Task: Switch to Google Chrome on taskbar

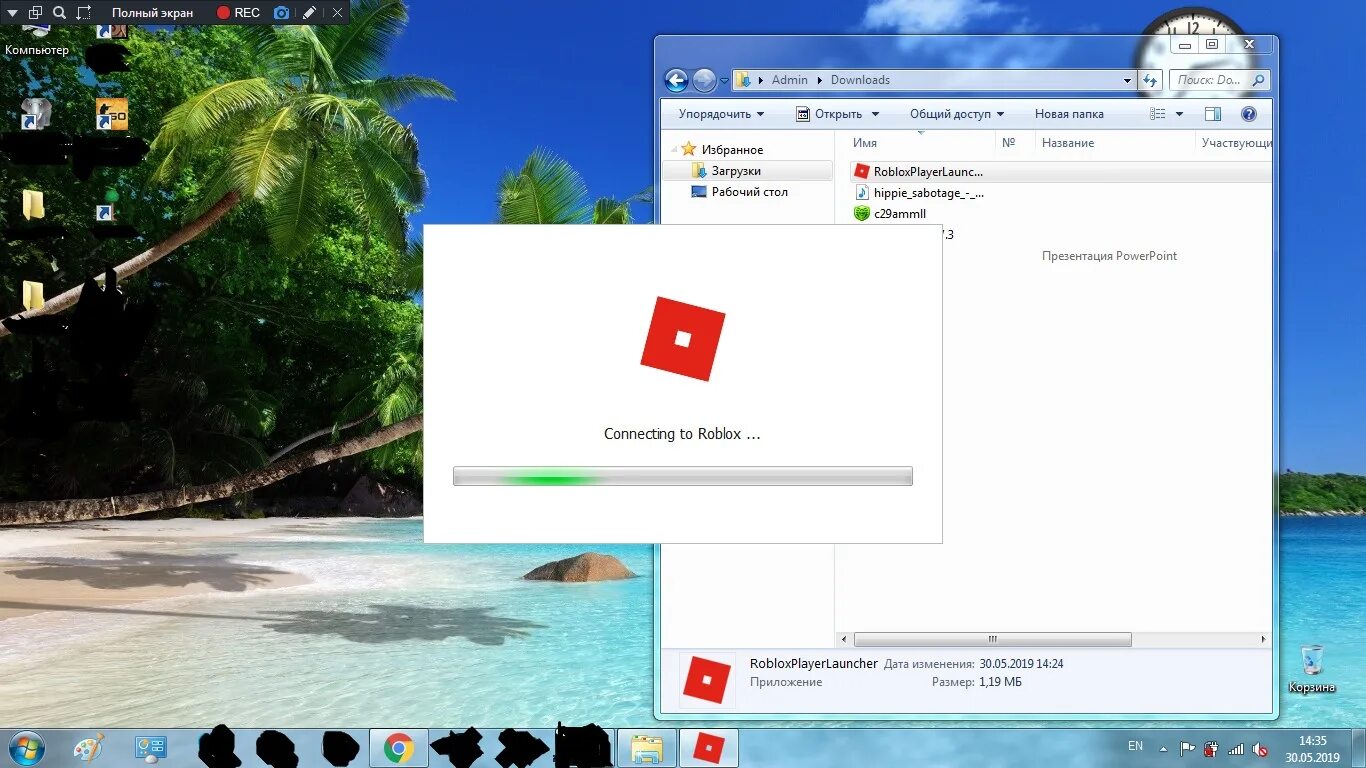Action: (x=399, y=748)
